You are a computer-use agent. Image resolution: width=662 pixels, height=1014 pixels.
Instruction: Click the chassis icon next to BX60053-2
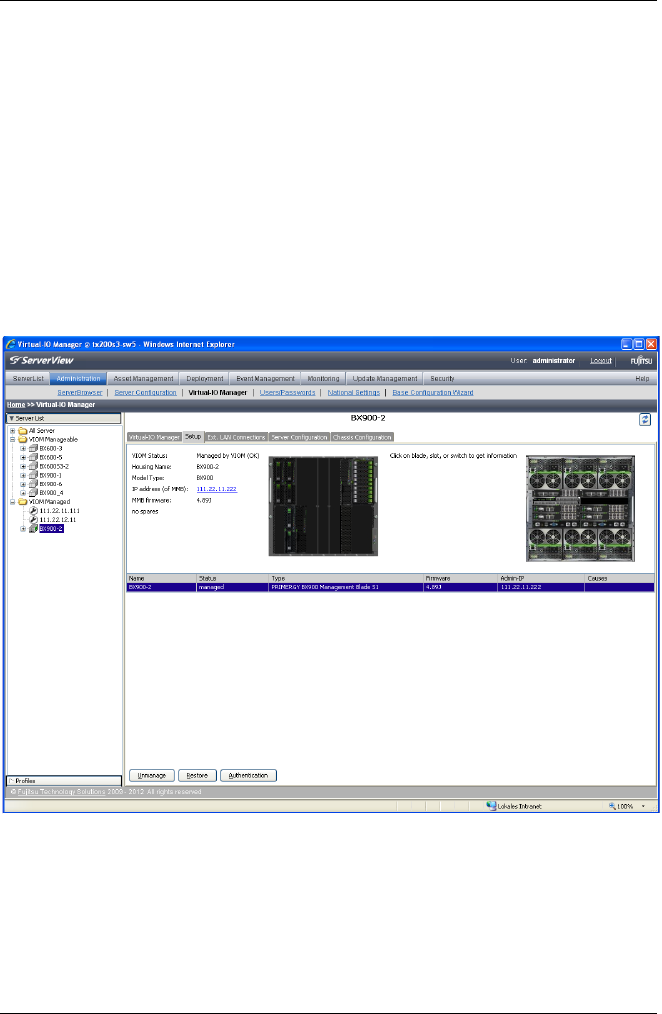tap(34, 466)
